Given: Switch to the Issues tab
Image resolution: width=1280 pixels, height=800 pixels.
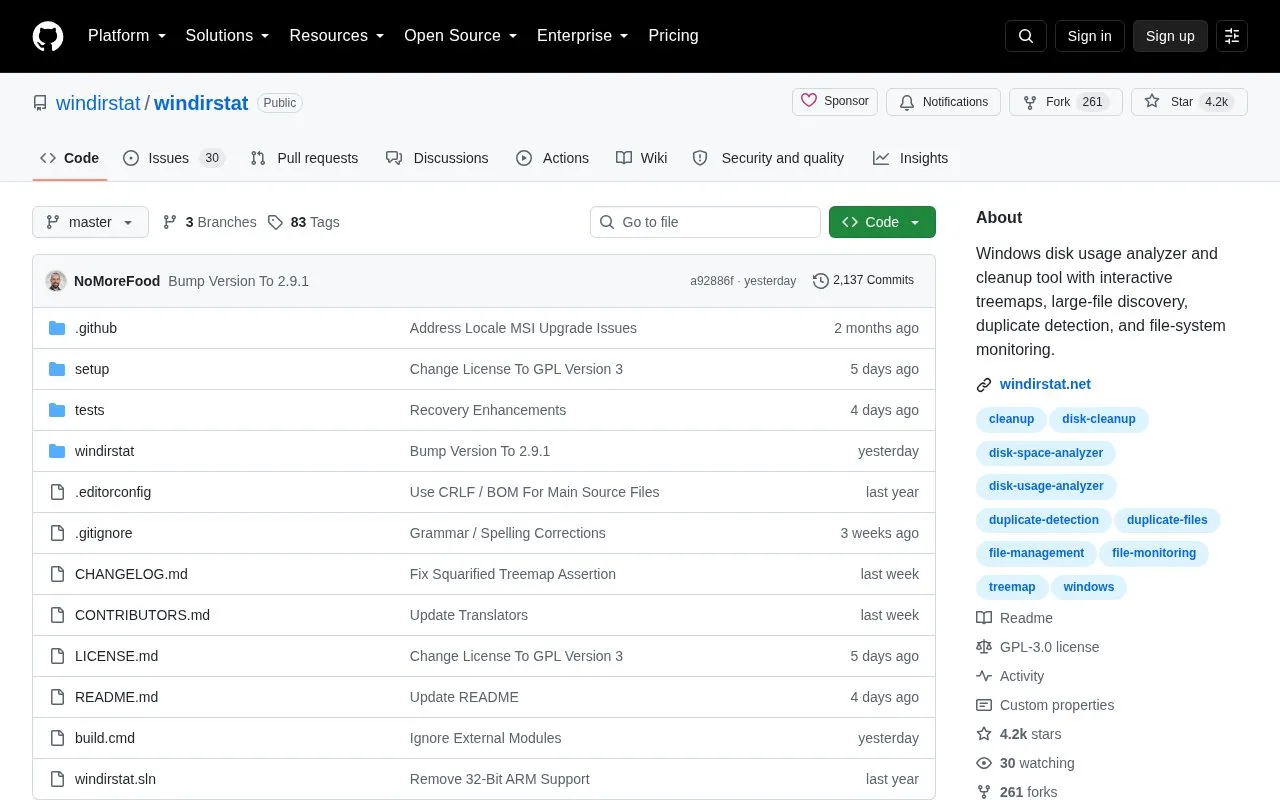Looking at the screenshot, I should (174, 158).
